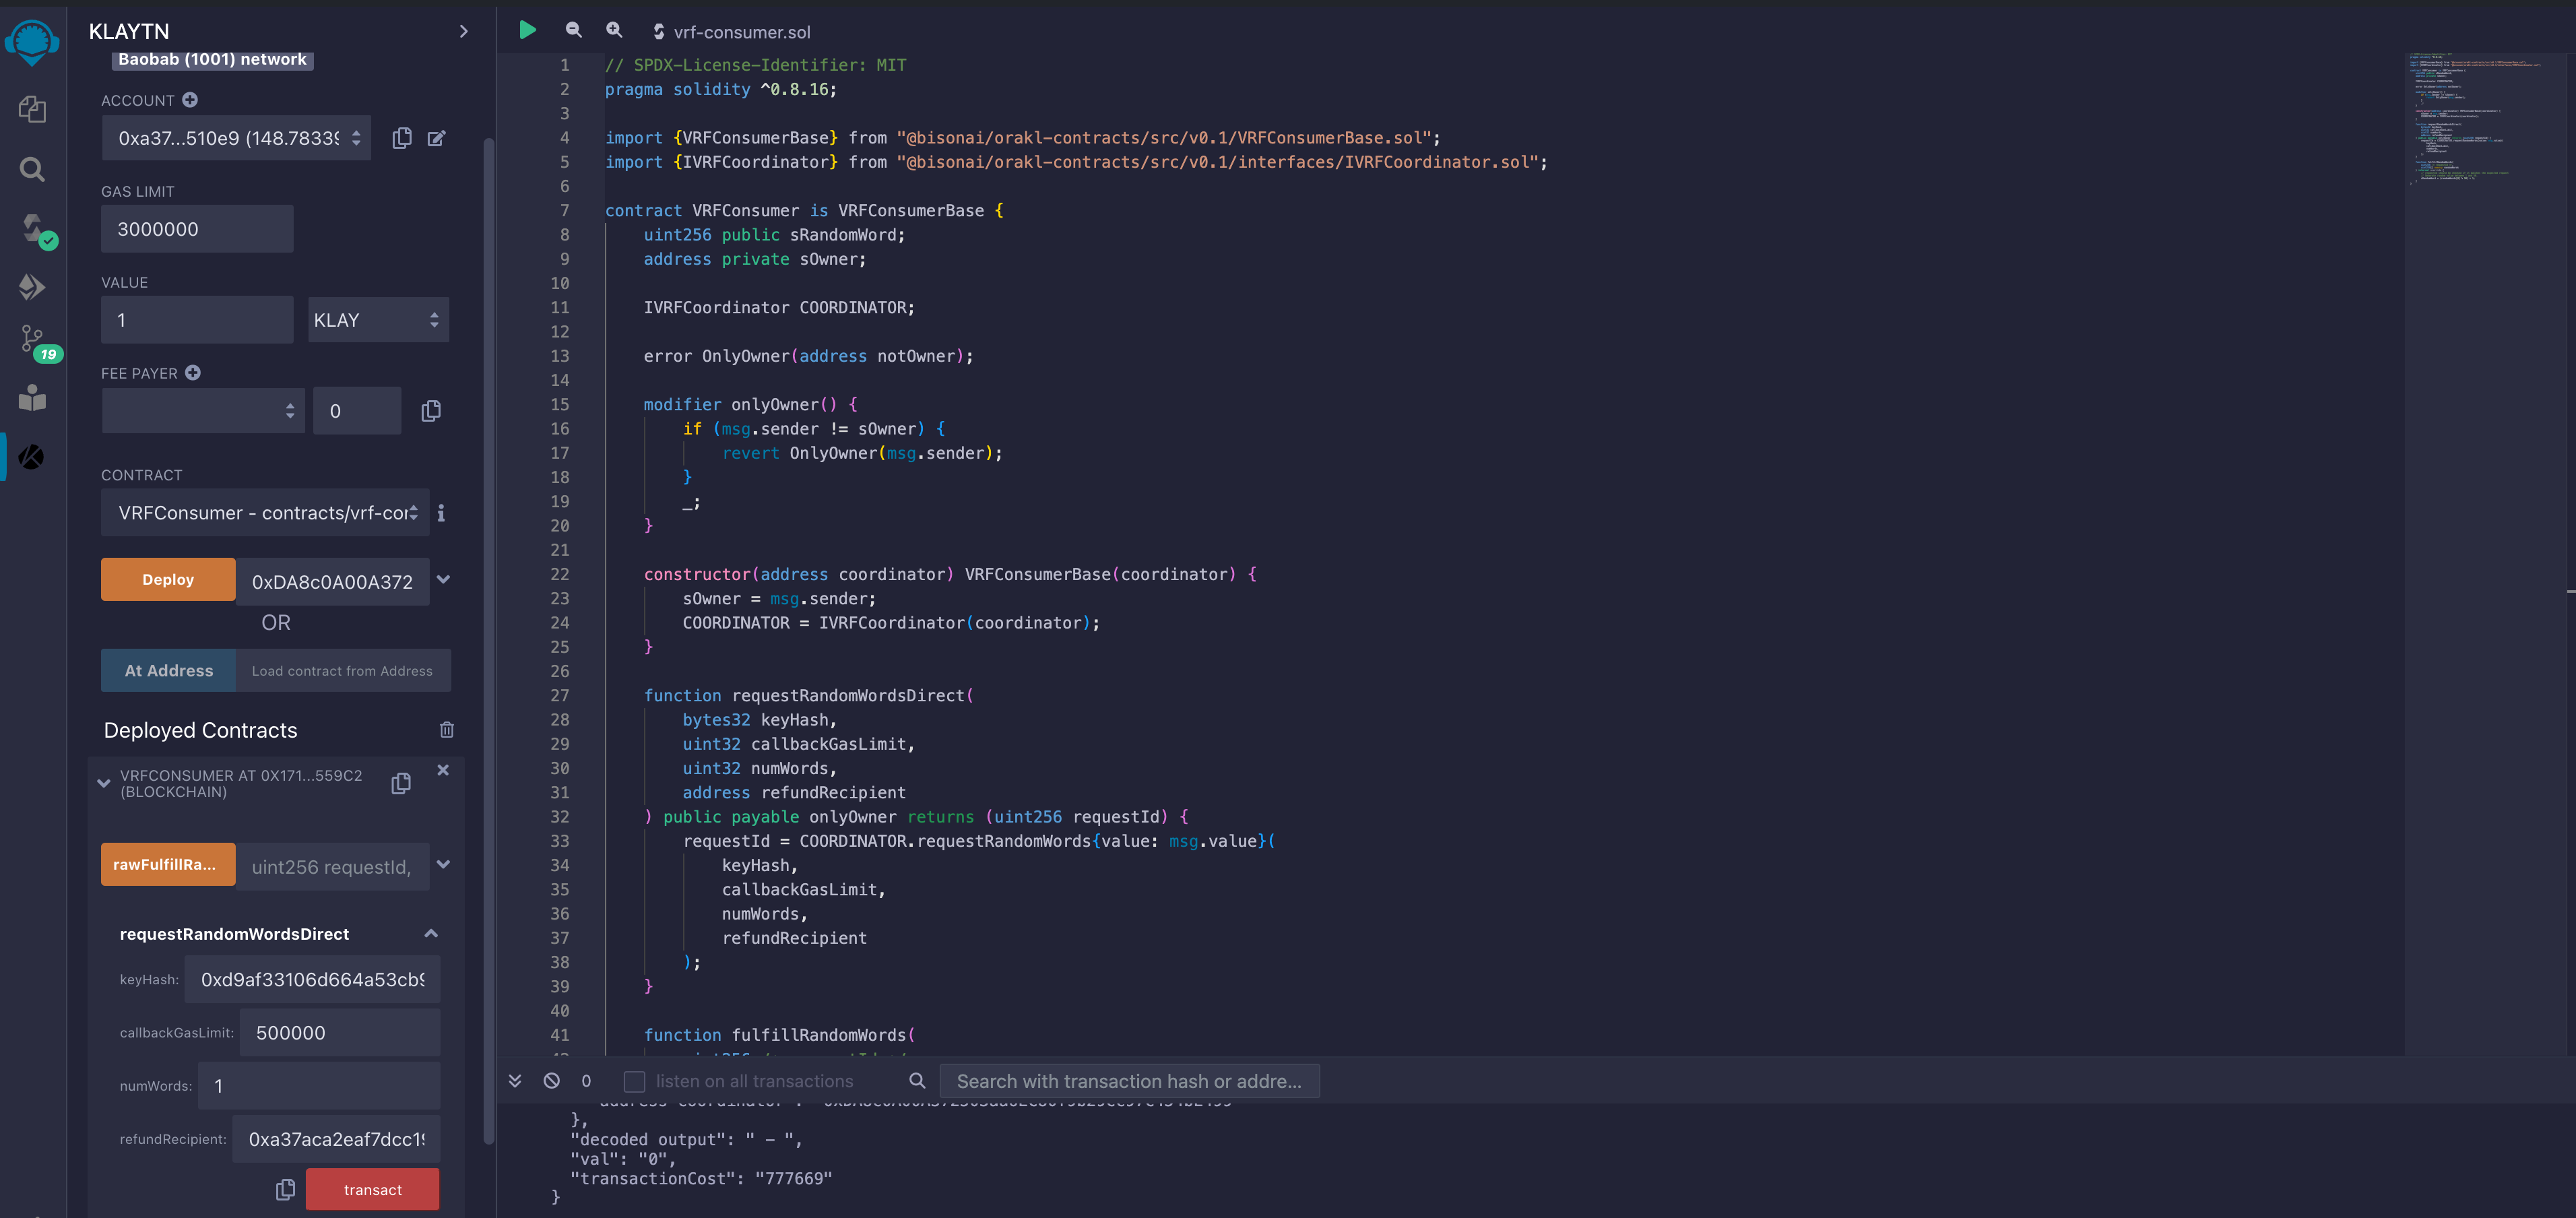
Task: Clear the terminal console
Action: click(x=551, y=1081)
